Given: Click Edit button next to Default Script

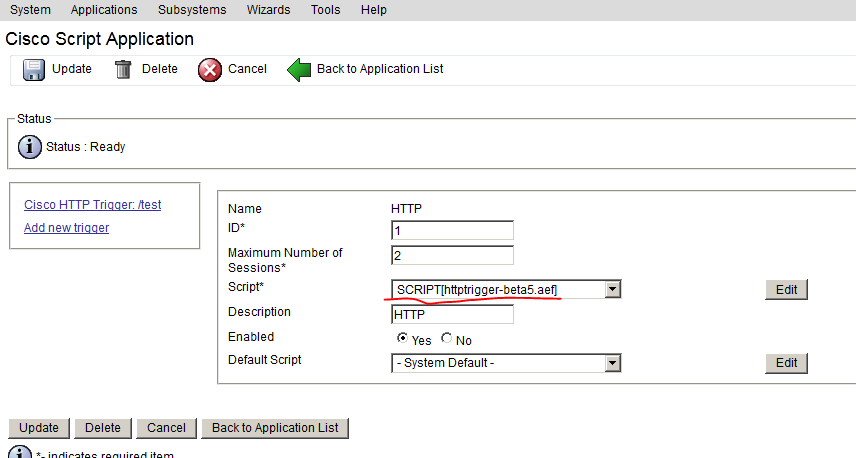Looking at the screenshot, I should point(786,363).
